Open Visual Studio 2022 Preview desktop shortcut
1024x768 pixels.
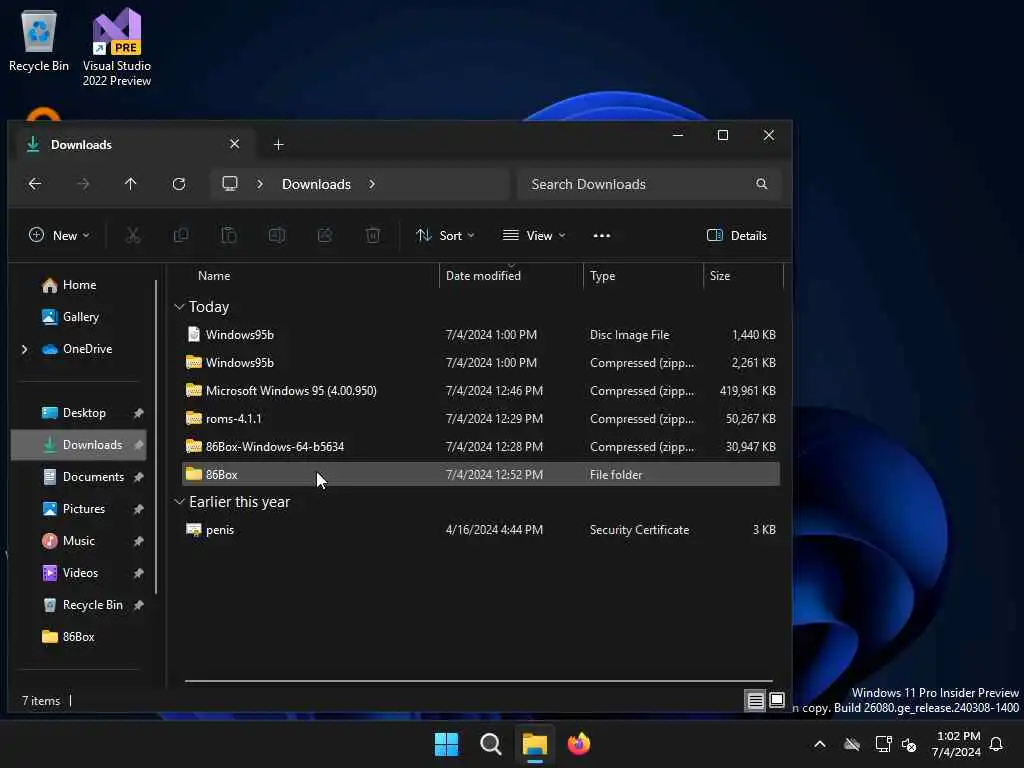(117, 47)
